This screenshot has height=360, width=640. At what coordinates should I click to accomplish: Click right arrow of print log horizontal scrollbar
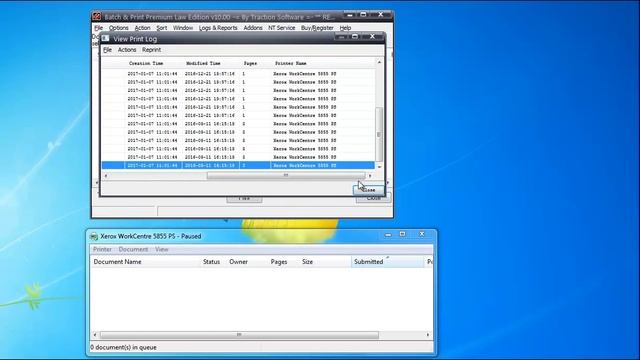click(370, 176)
